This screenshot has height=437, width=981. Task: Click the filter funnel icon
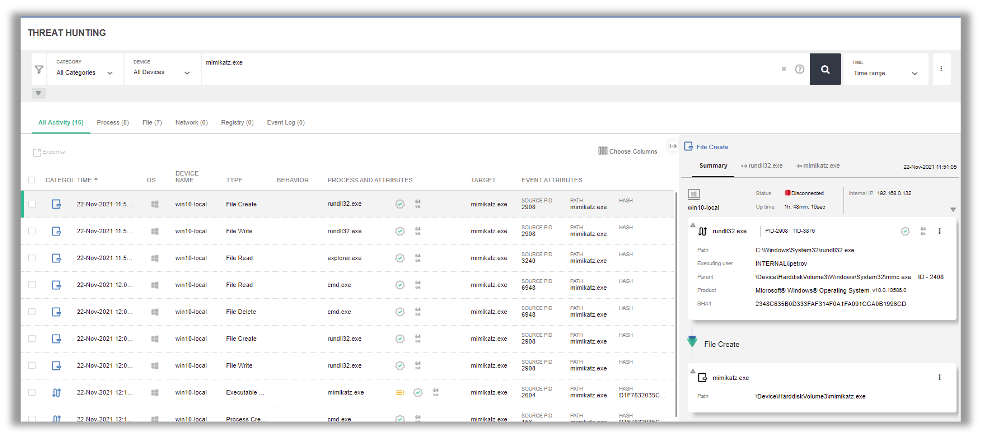39,69
